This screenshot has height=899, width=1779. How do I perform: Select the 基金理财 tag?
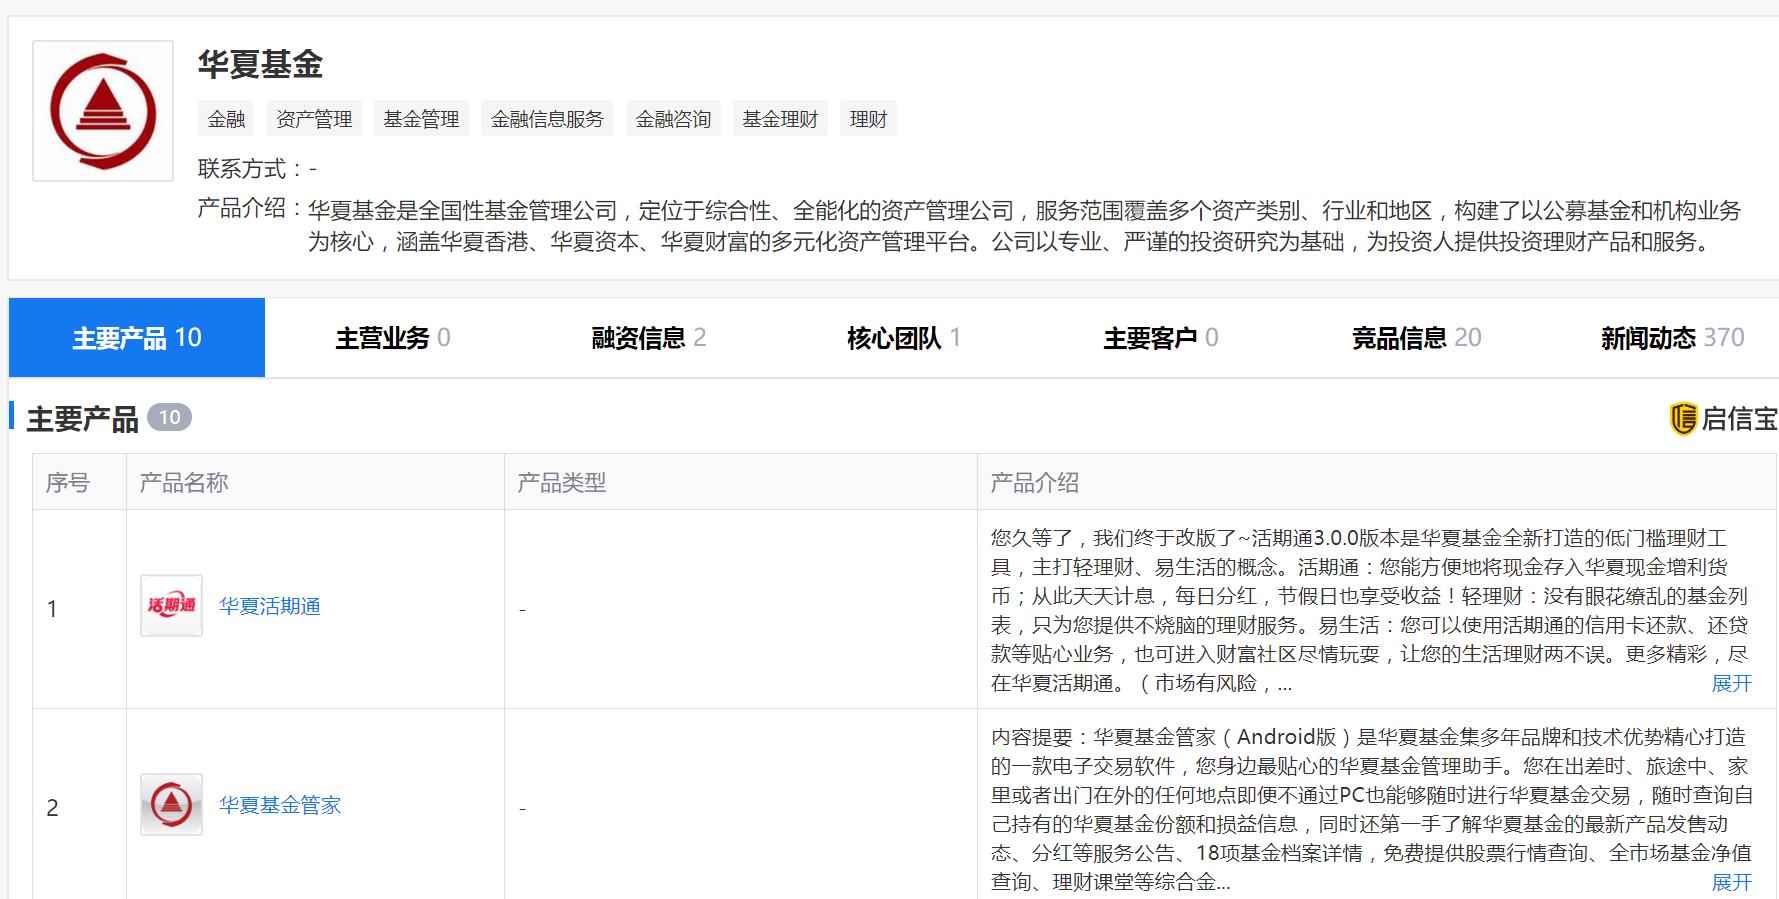tap(780, 119)
